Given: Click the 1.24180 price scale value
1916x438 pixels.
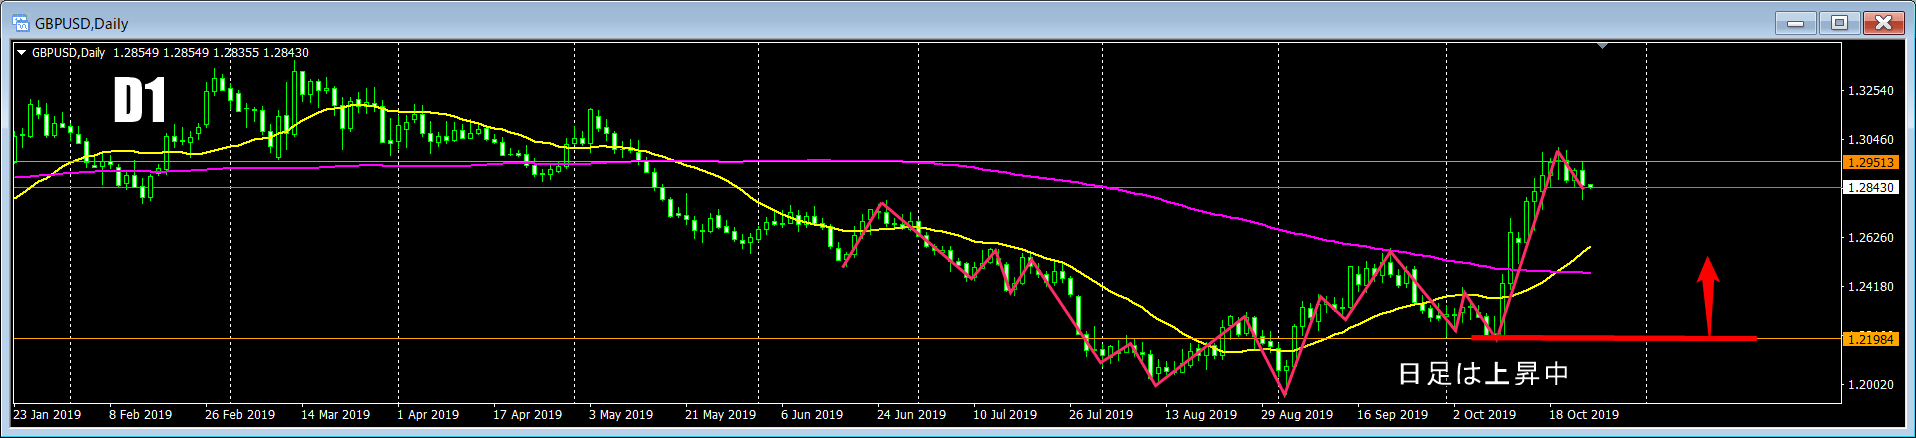Looking at the screenshot, I should (1870, 287).
